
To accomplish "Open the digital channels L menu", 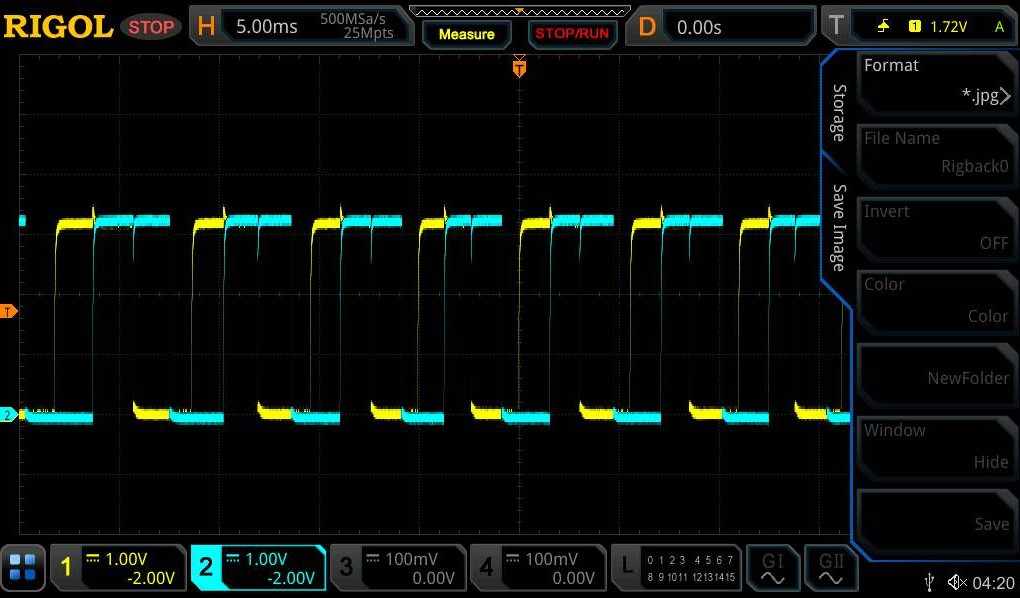I will pos(680,567).
